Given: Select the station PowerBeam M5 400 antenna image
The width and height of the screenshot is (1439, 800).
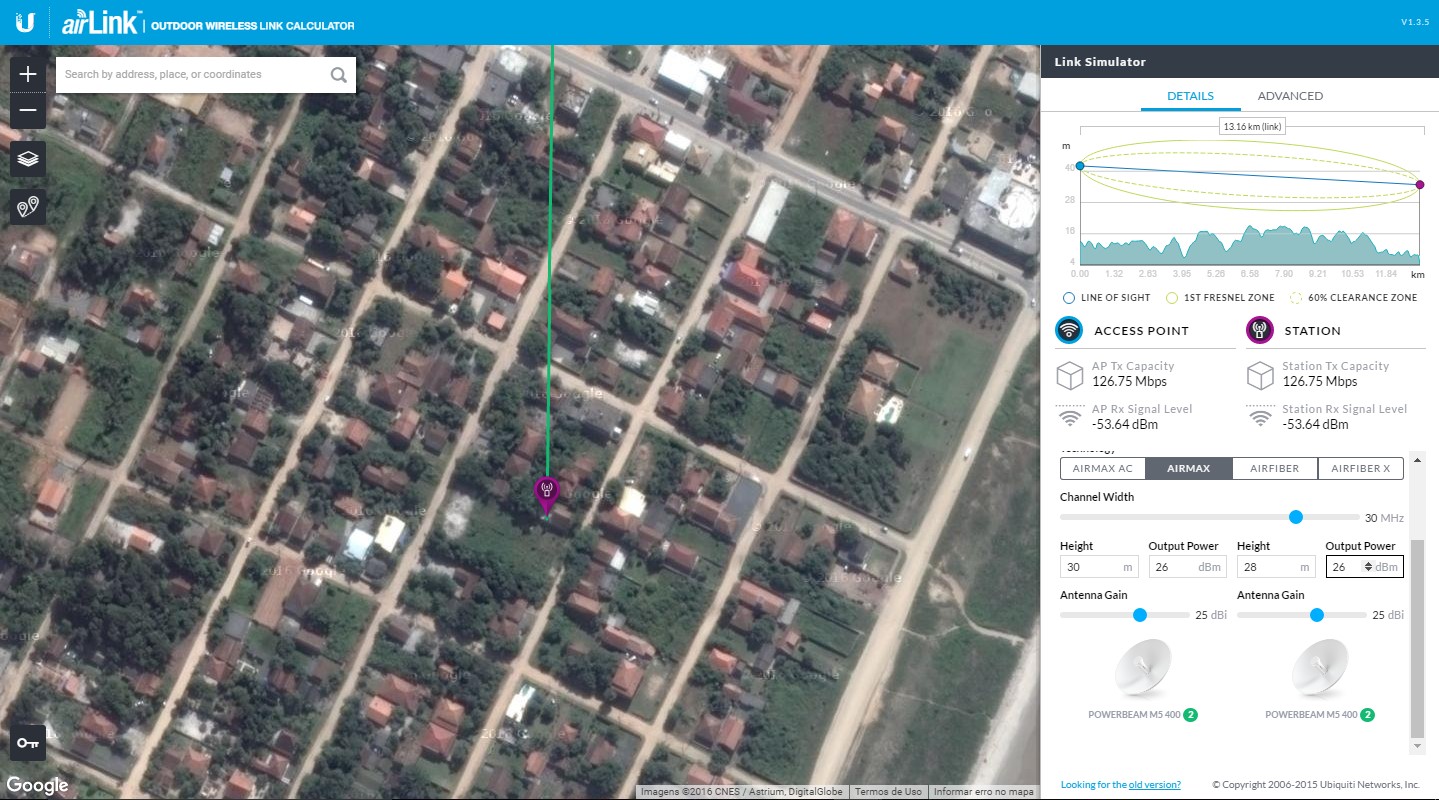Looking at the screenshot, I should pyautogui.click(x=1320, y=668).
